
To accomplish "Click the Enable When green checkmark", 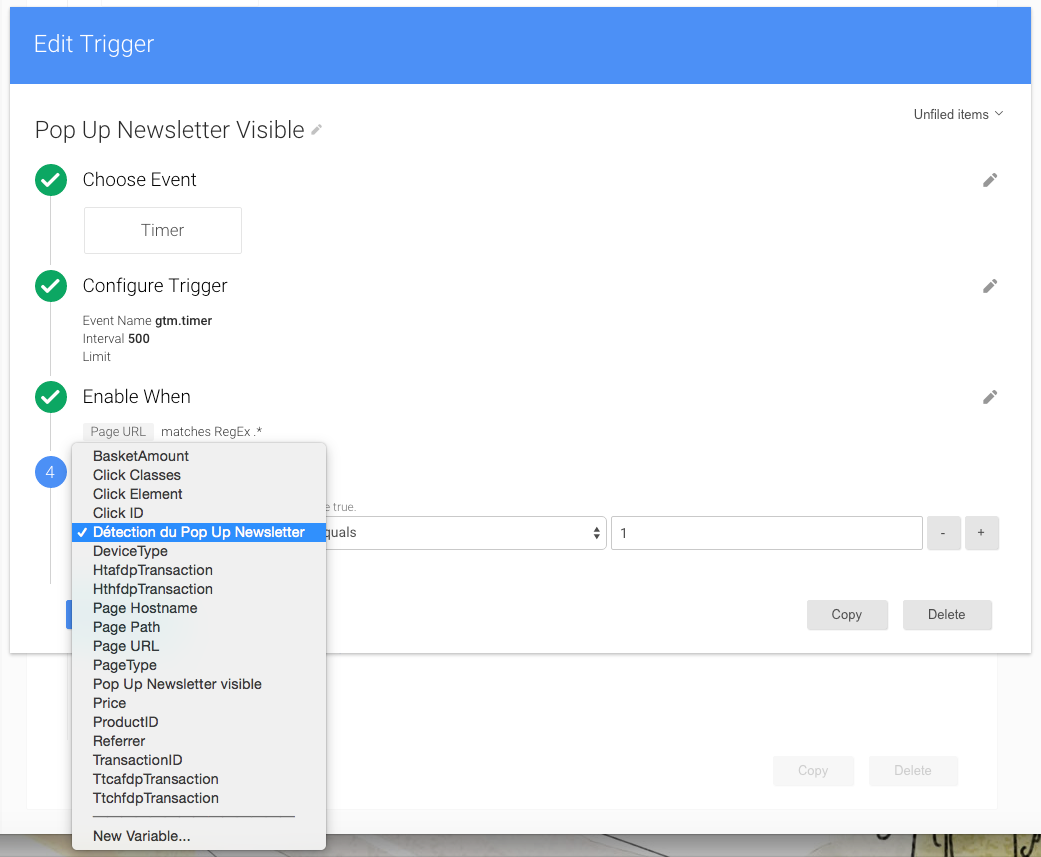I will coord(51,397).
